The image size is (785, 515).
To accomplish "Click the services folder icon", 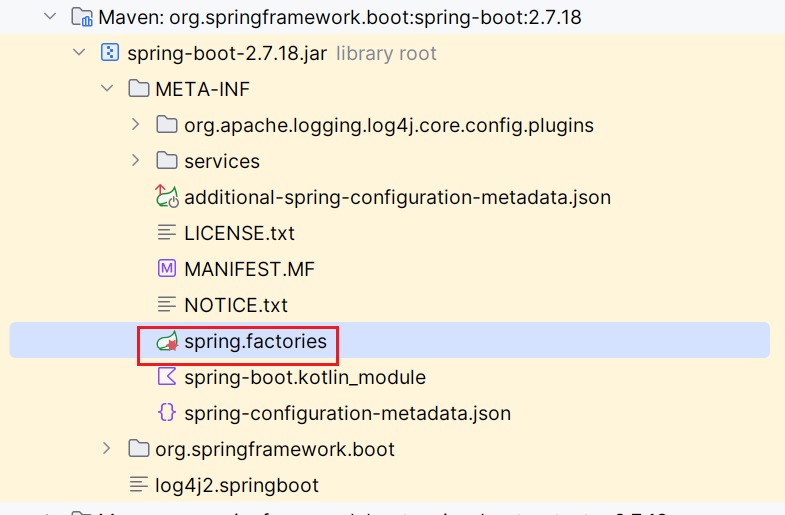I will coord(167,161).
